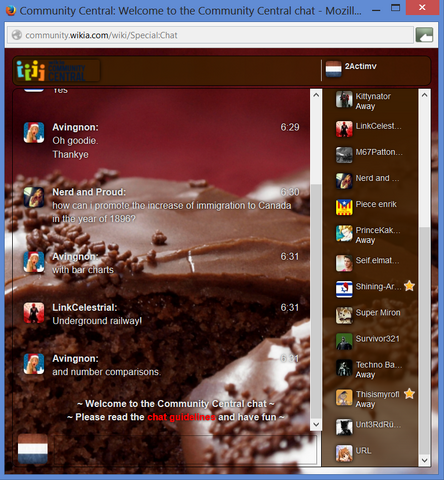Click "Nerd and Proud:" name in chat
Image resolution: width=444 pixels, height=480 pixels.
coord(89,192)
